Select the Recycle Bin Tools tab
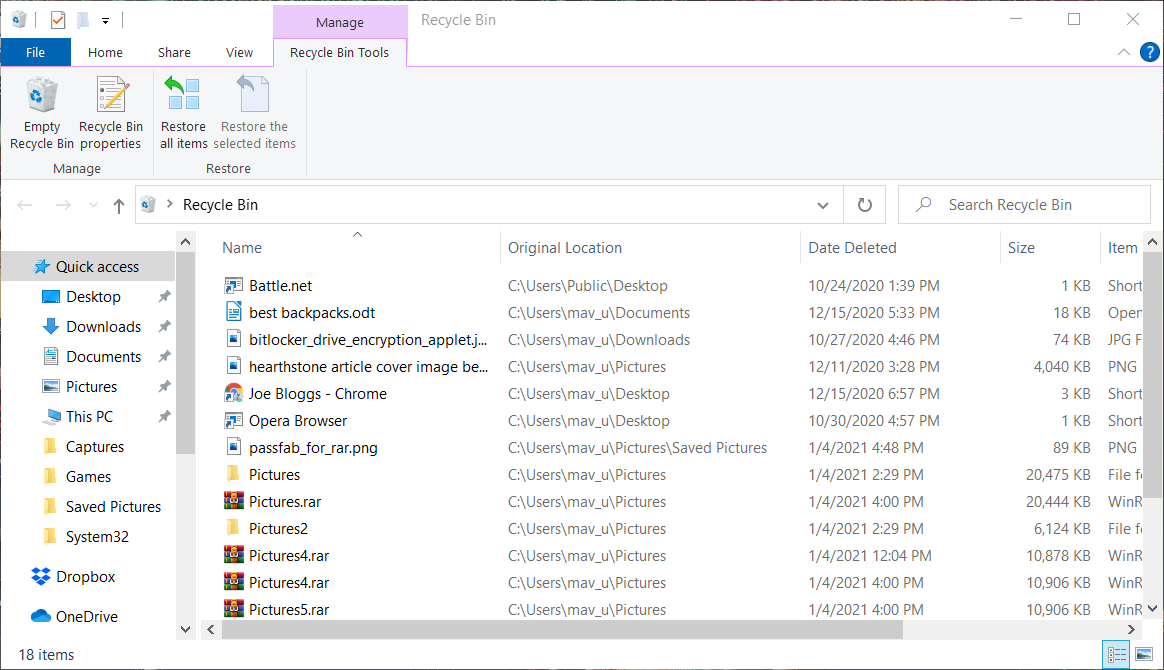 [339, 52]
